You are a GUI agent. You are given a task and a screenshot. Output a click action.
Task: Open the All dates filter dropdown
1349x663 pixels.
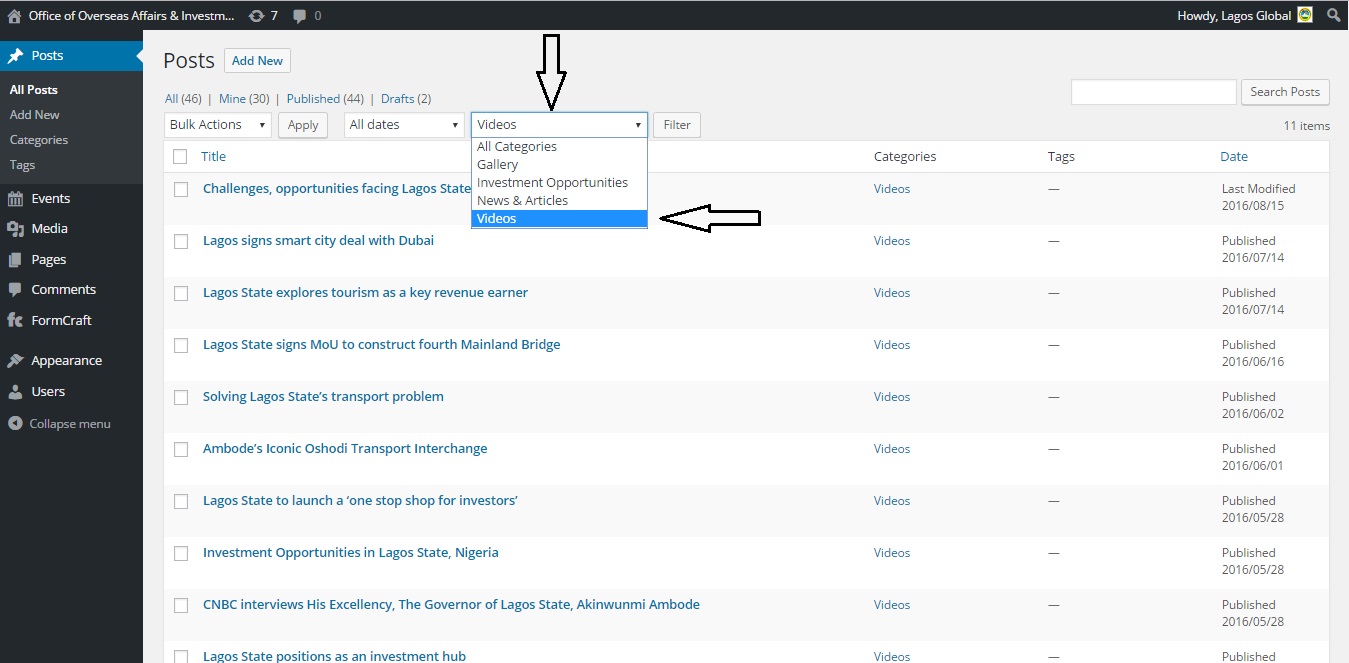404,125
